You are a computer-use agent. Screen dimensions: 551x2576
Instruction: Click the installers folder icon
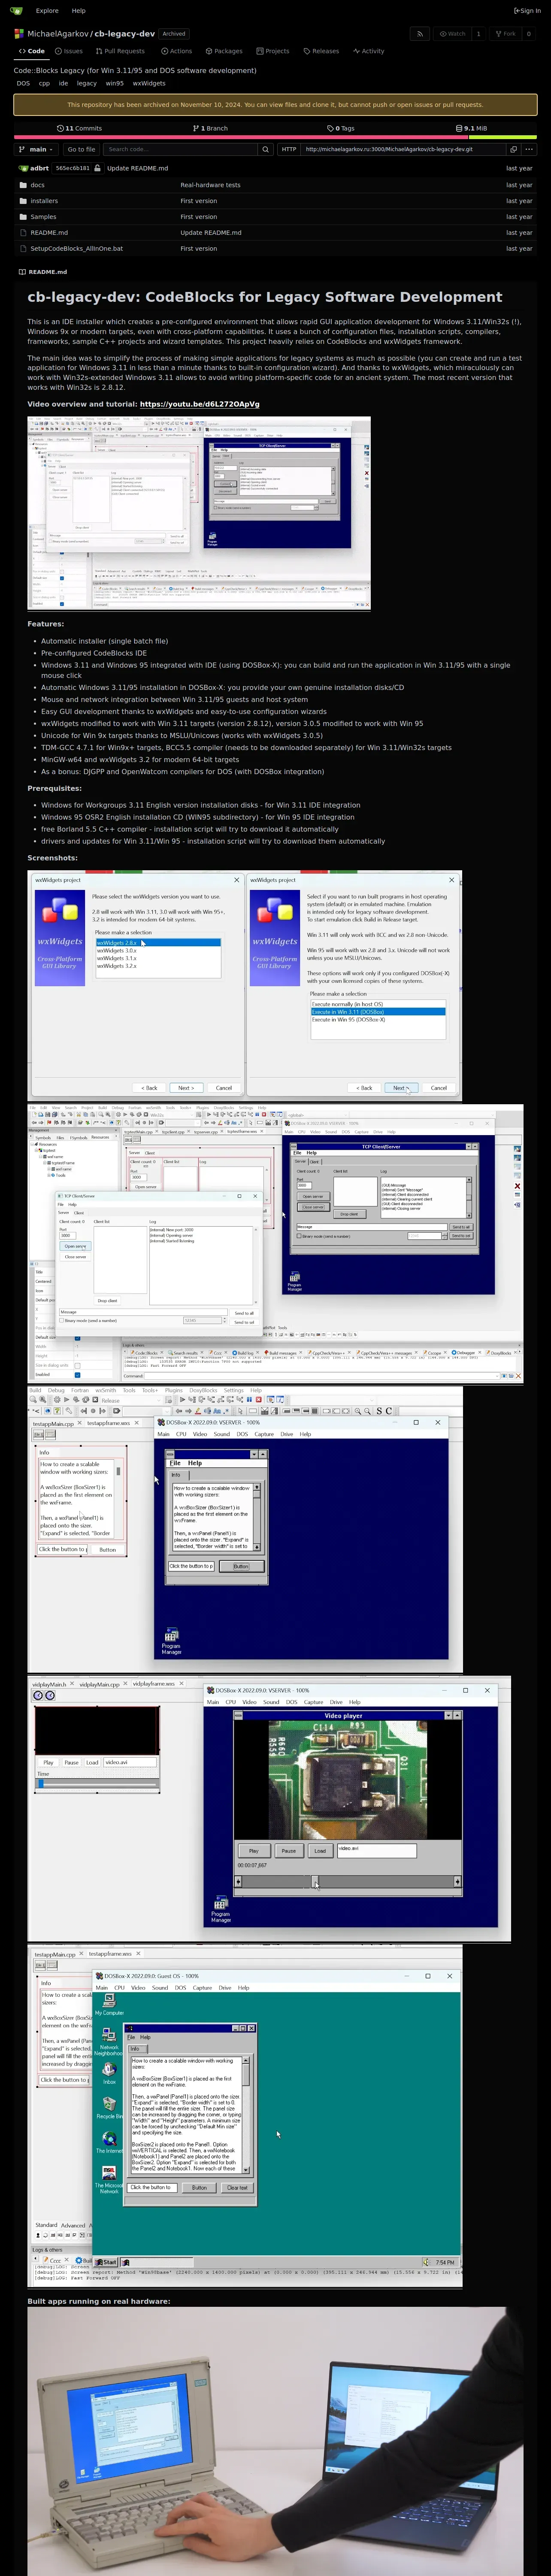point(23,201)
